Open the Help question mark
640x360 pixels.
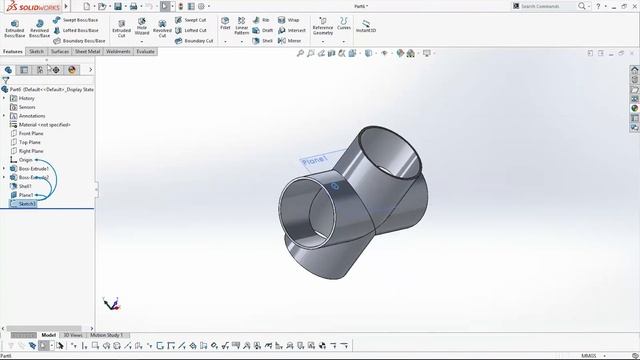click(598, 6)
